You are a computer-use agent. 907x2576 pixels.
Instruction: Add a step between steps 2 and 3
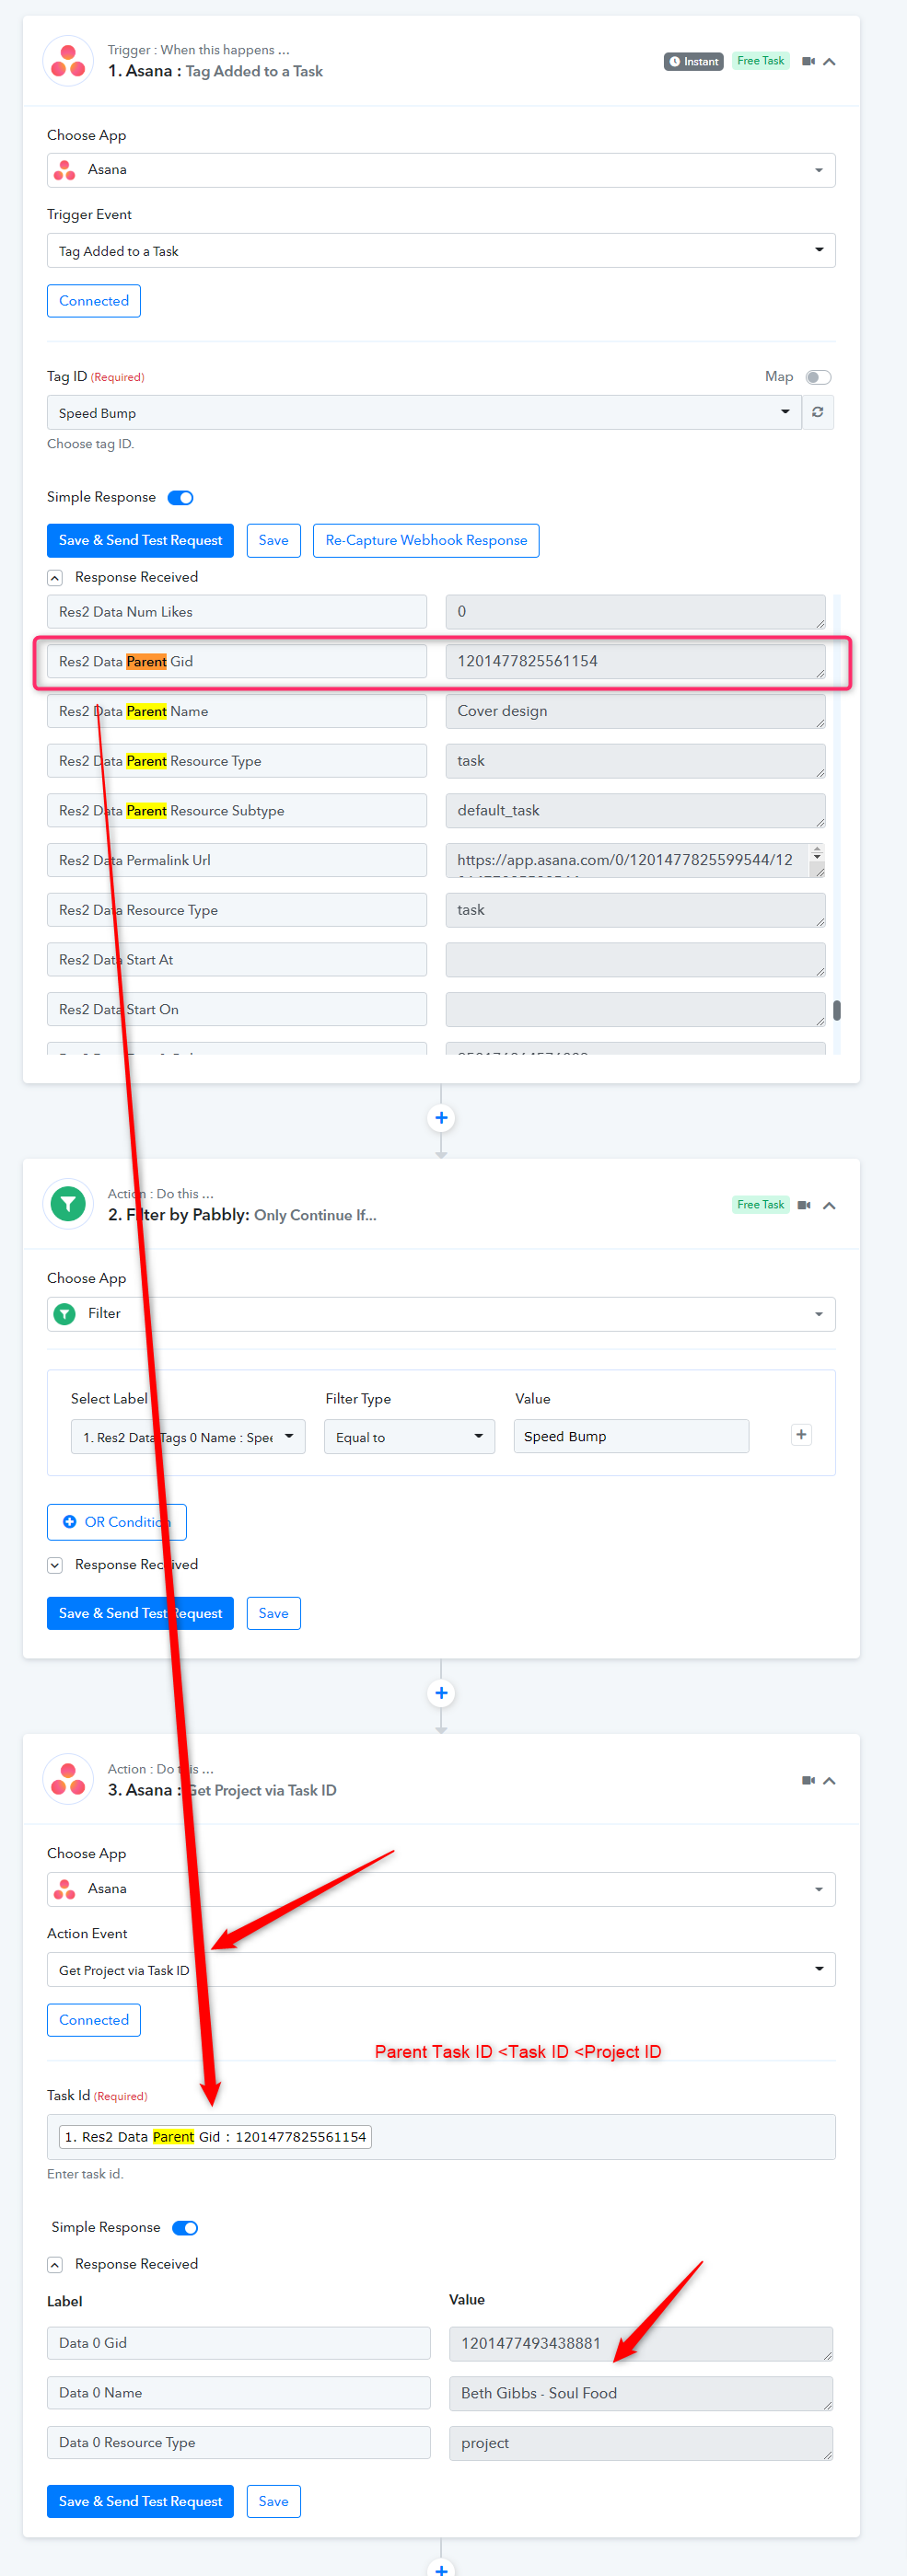pyautogui.click(x=441, y=1693)
